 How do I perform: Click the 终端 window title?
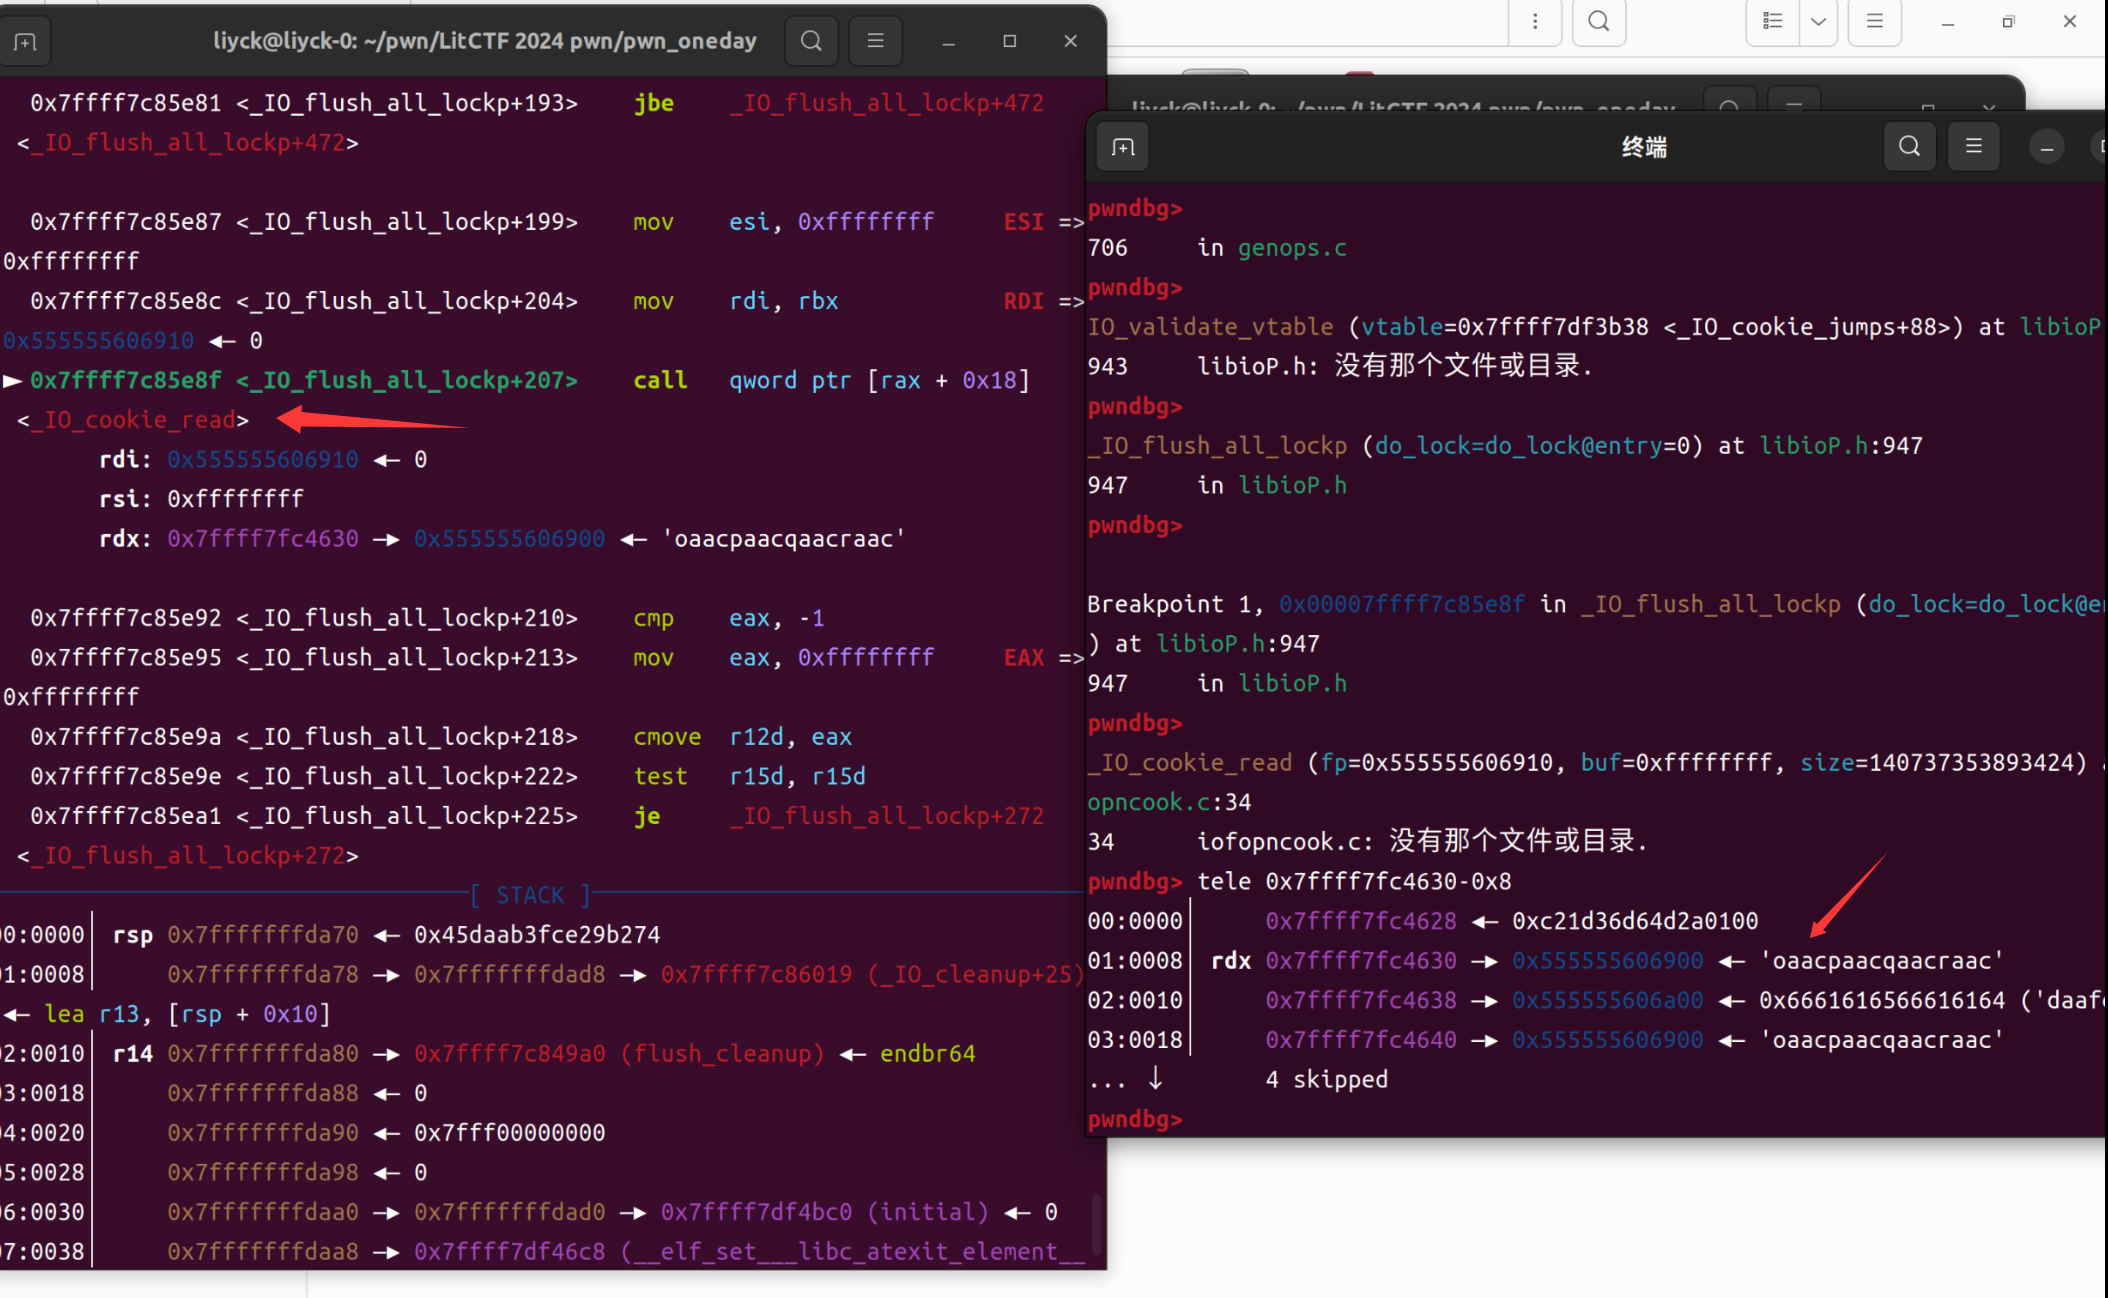pos(1643,147)
